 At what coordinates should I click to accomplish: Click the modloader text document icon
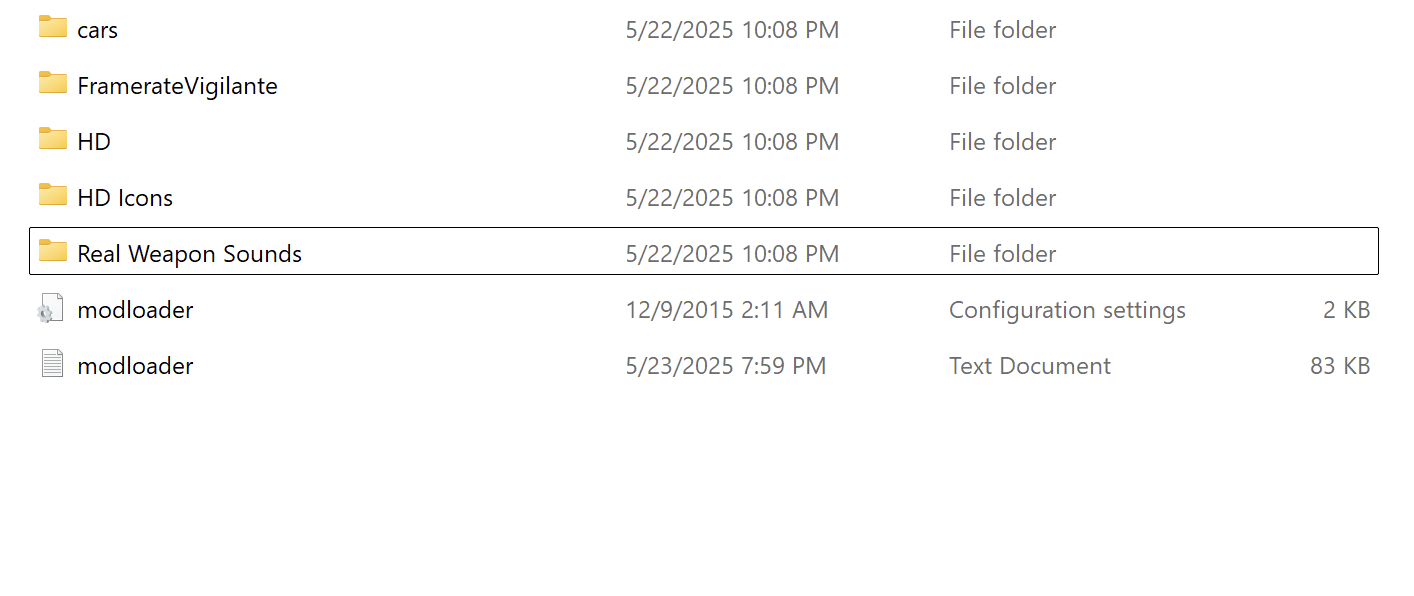(x=52, y=365)
